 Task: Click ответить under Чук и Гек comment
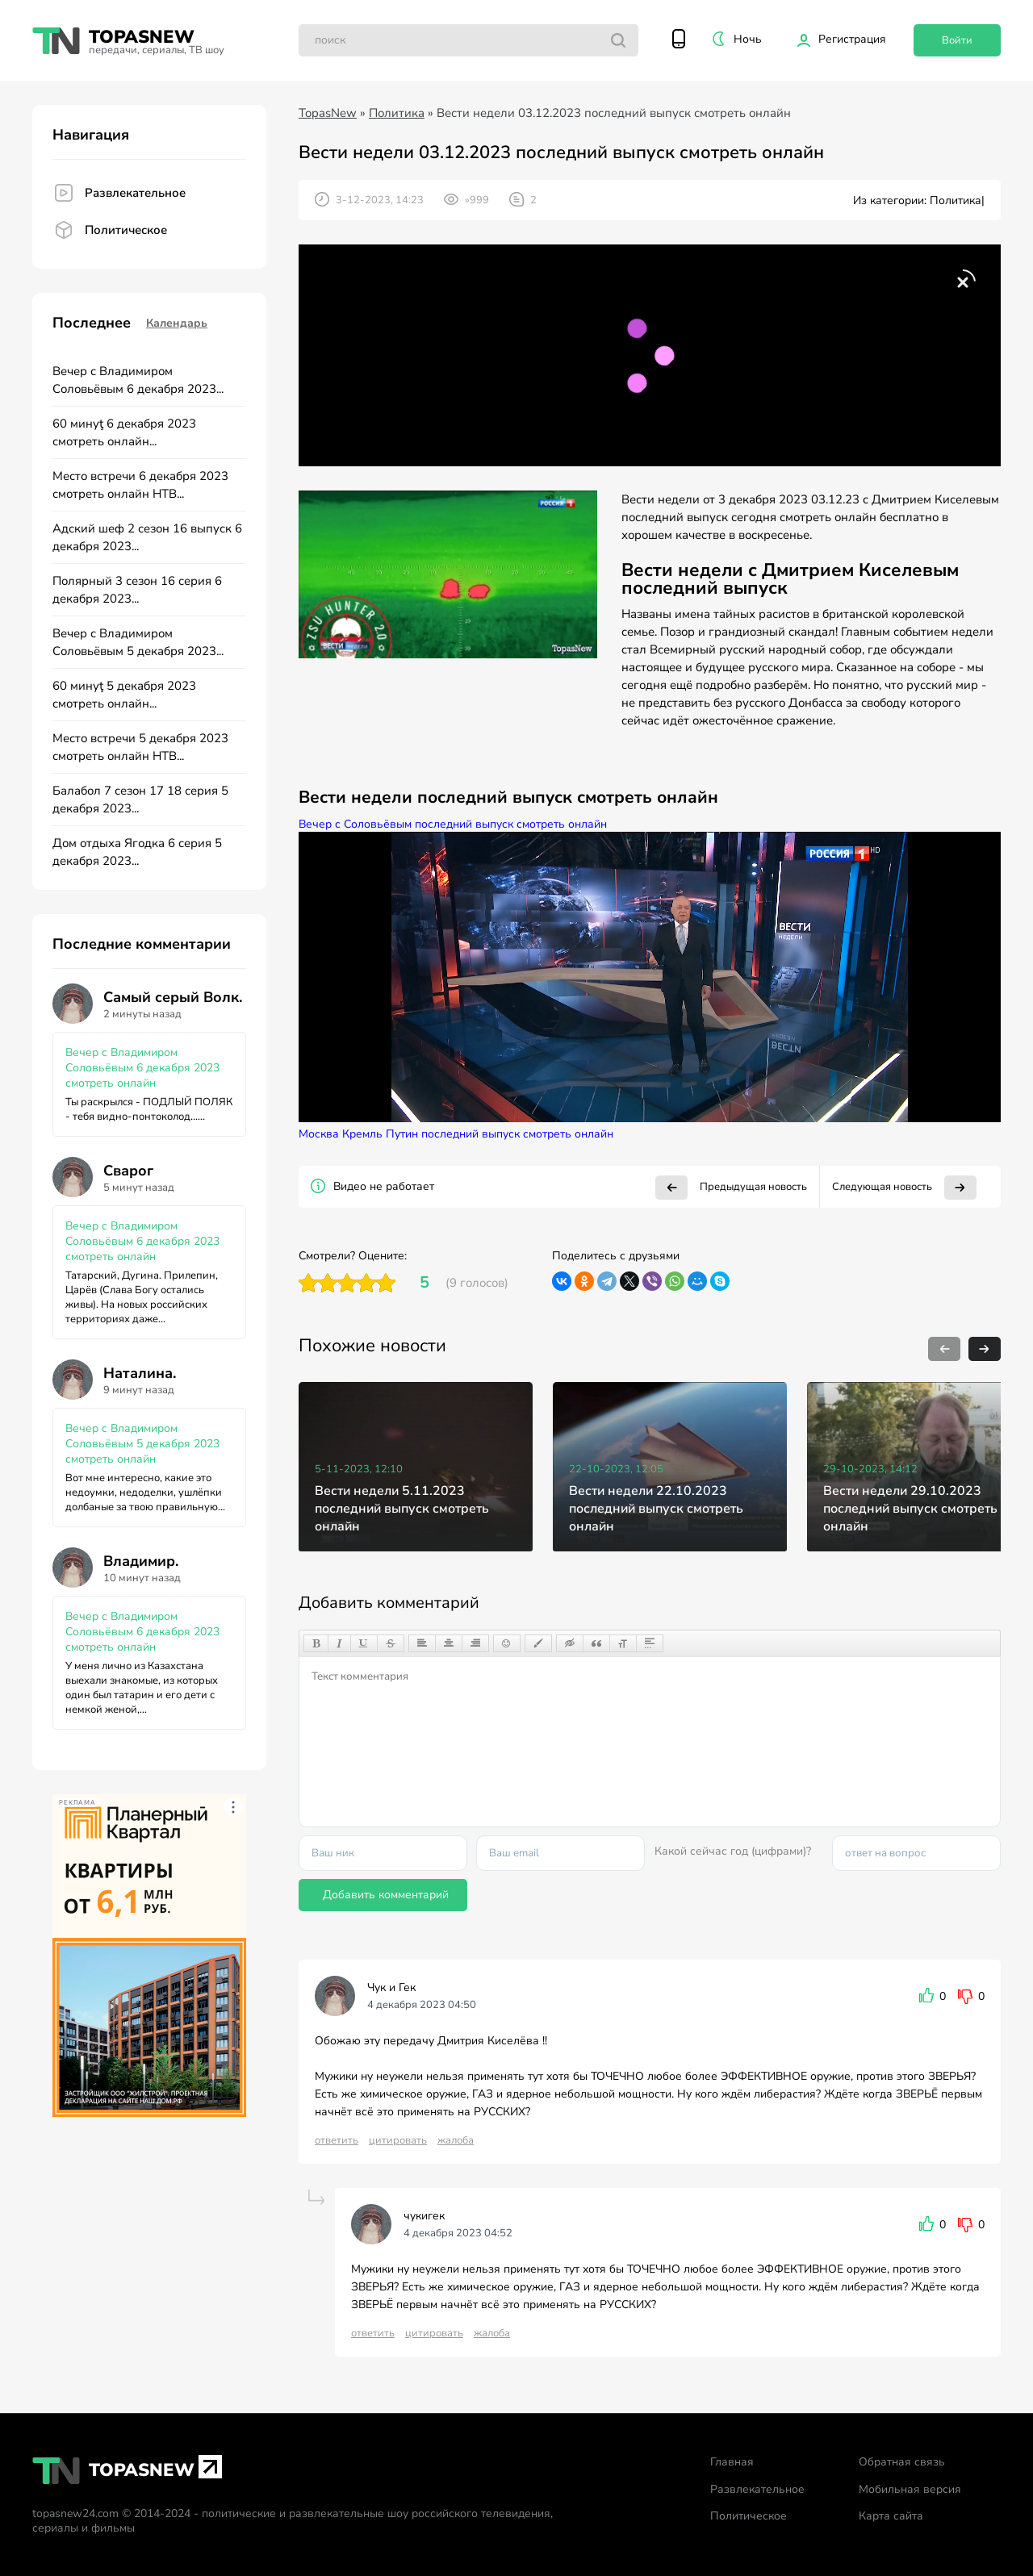click(336, 2140)
